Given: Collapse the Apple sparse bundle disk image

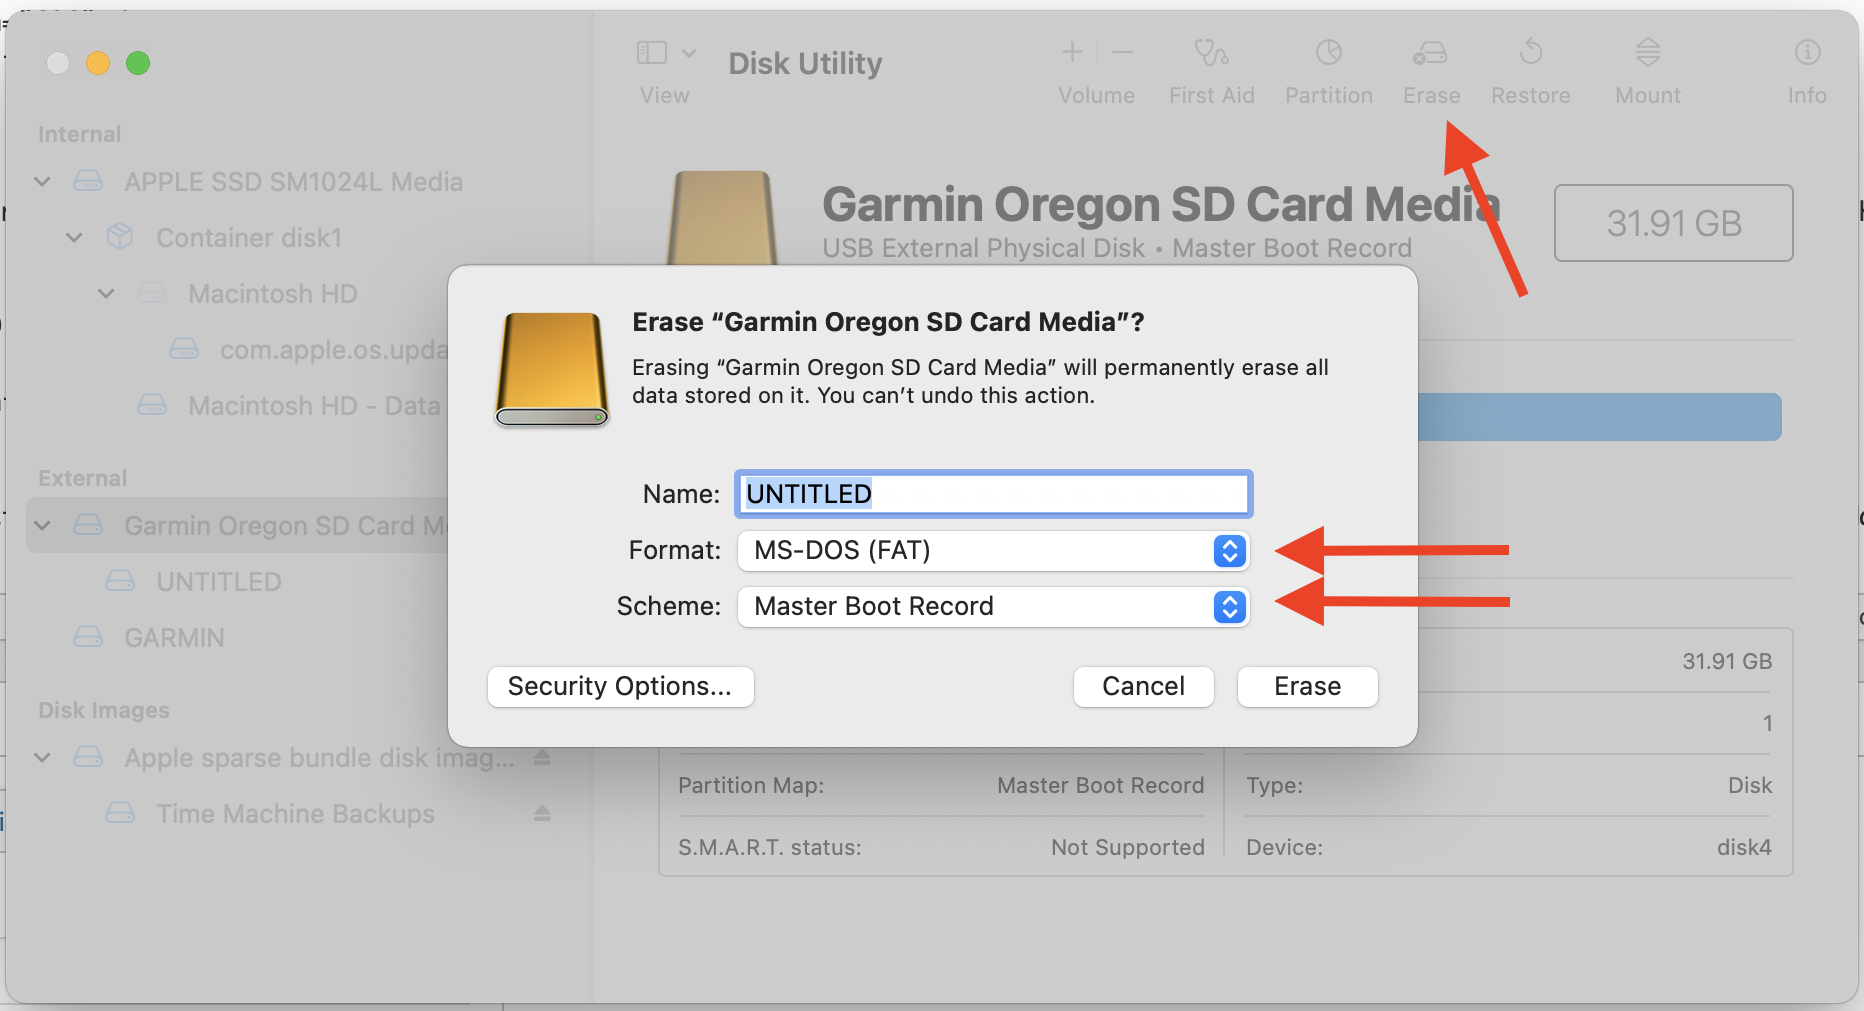Looking at the screenshot, I should (42, 758).
